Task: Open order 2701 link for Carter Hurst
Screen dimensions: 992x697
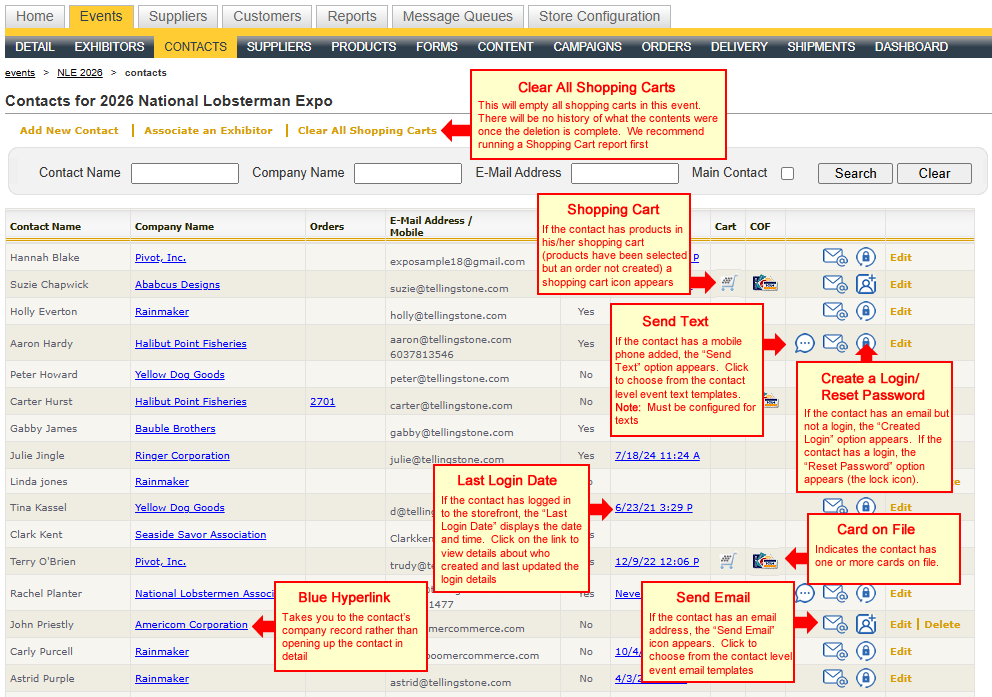Action: [x=322, y=402]
